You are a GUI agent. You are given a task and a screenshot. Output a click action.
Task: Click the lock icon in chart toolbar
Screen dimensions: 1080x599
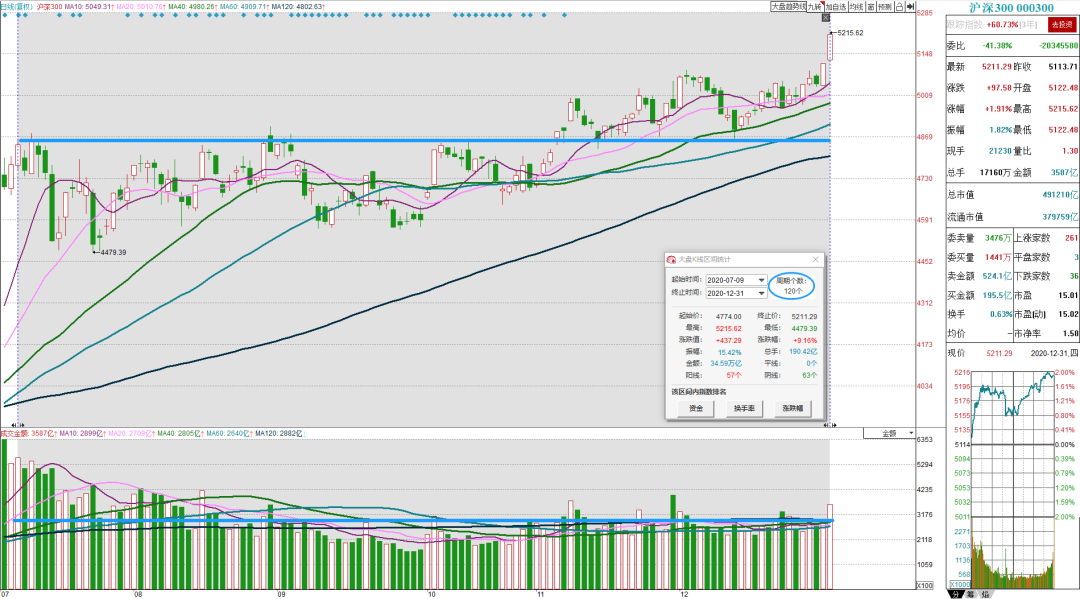[900, 7]
